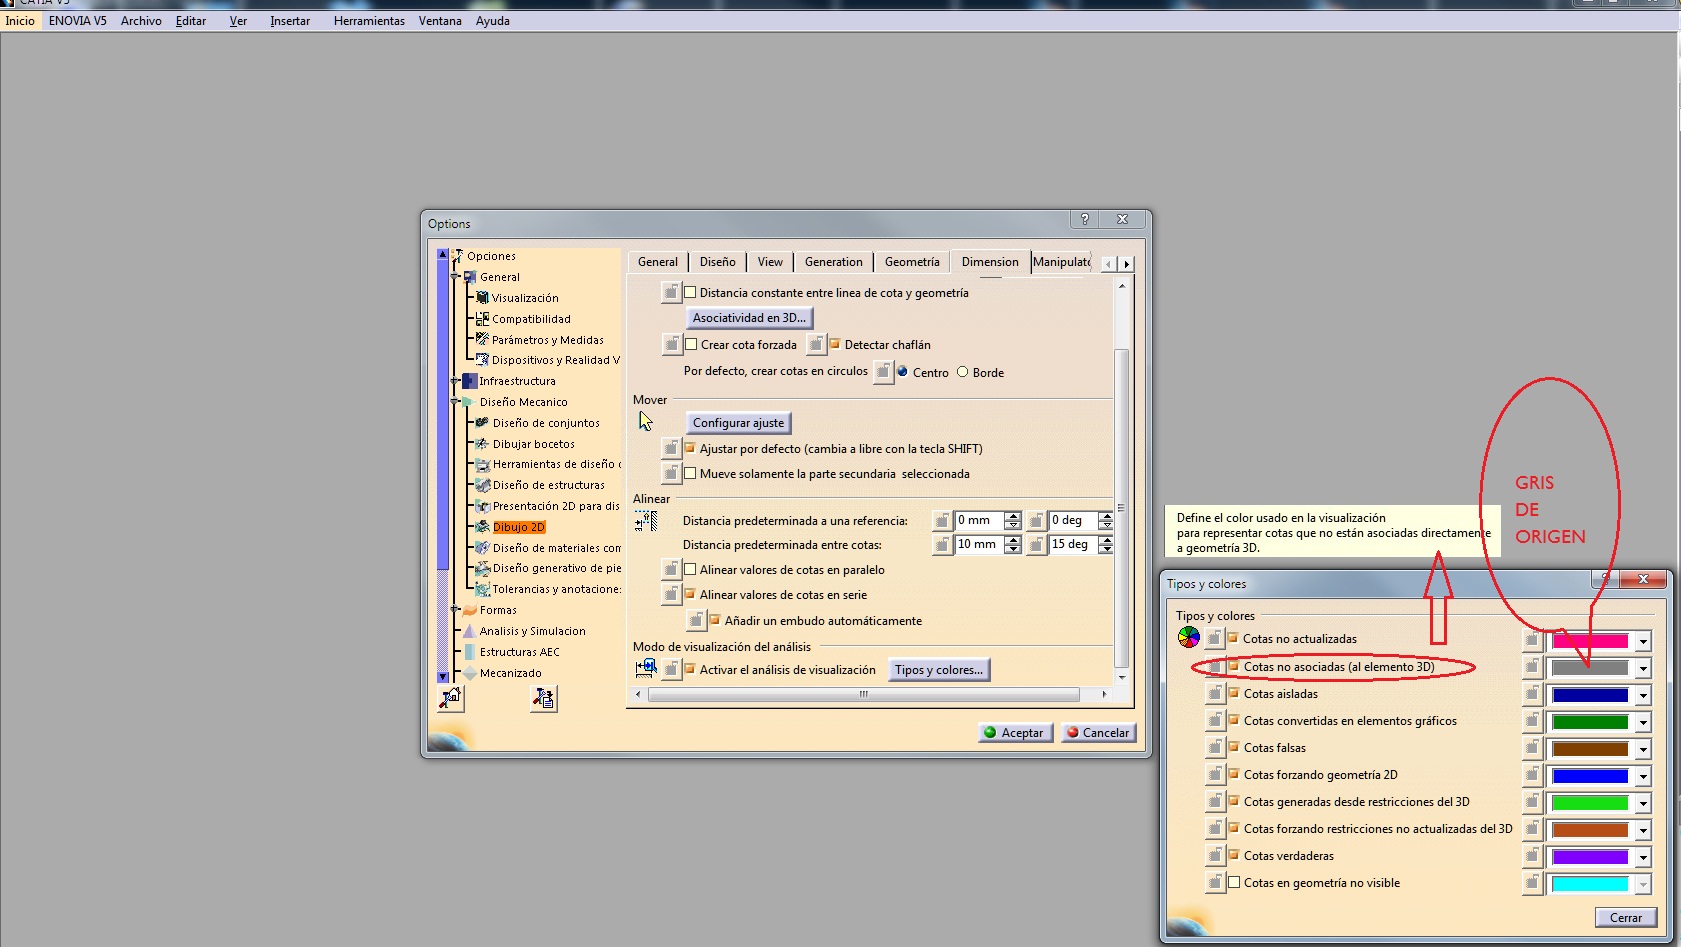Viewport: 1681px width, 947px height.
Task: Open color dropdown for Cotas aisladas
Action: pyautogui.click(x=1642, y=695)
